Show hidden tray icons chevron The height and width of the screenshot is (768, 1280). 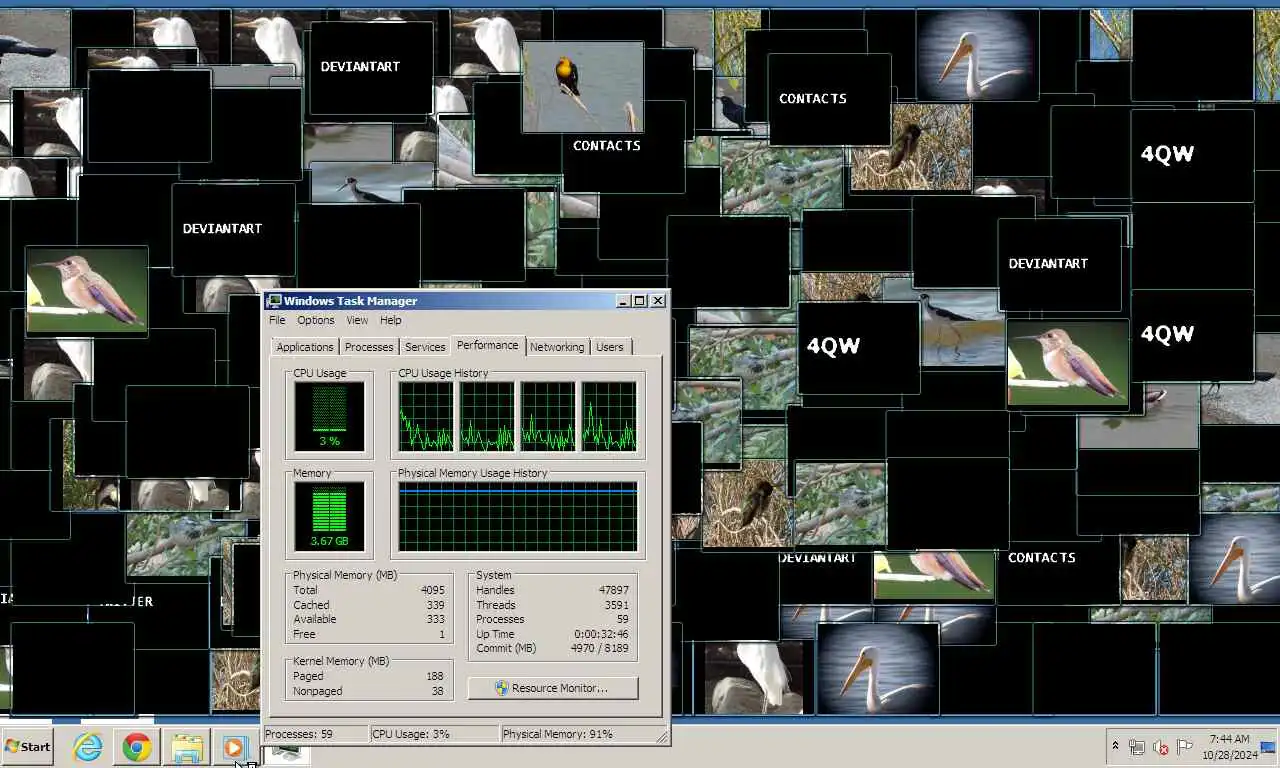coord(1115,747)
